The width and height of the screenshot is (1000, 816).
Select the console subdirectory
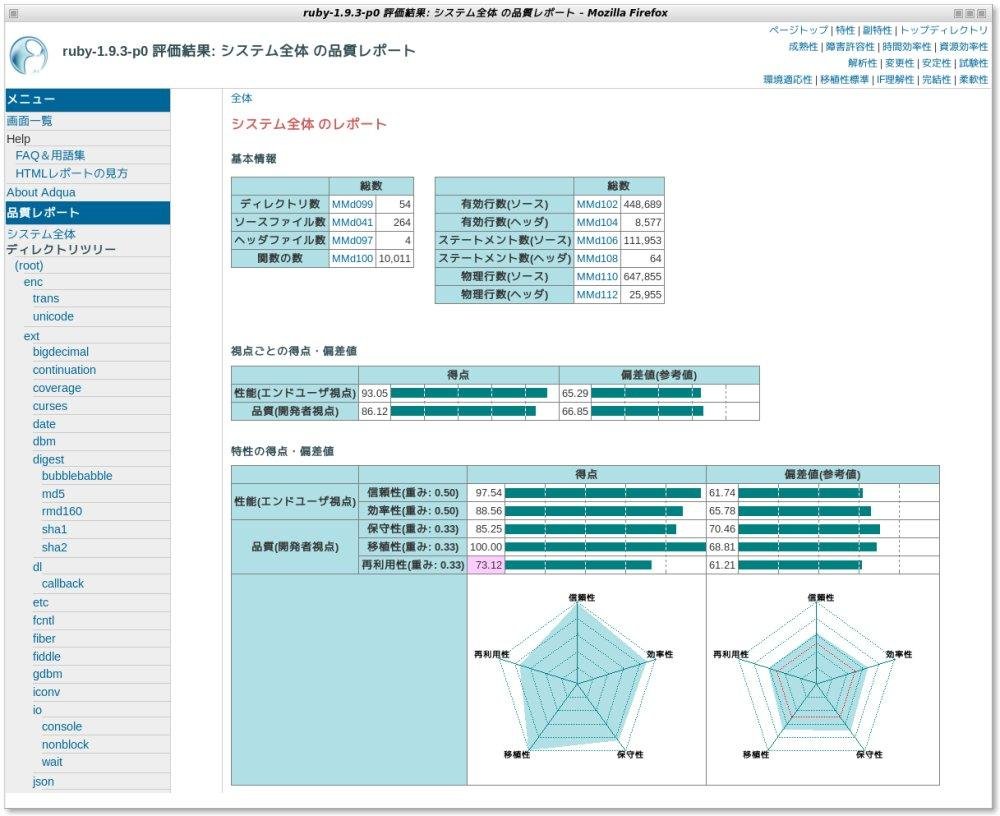pyautogui.click(x=62, y=727)
